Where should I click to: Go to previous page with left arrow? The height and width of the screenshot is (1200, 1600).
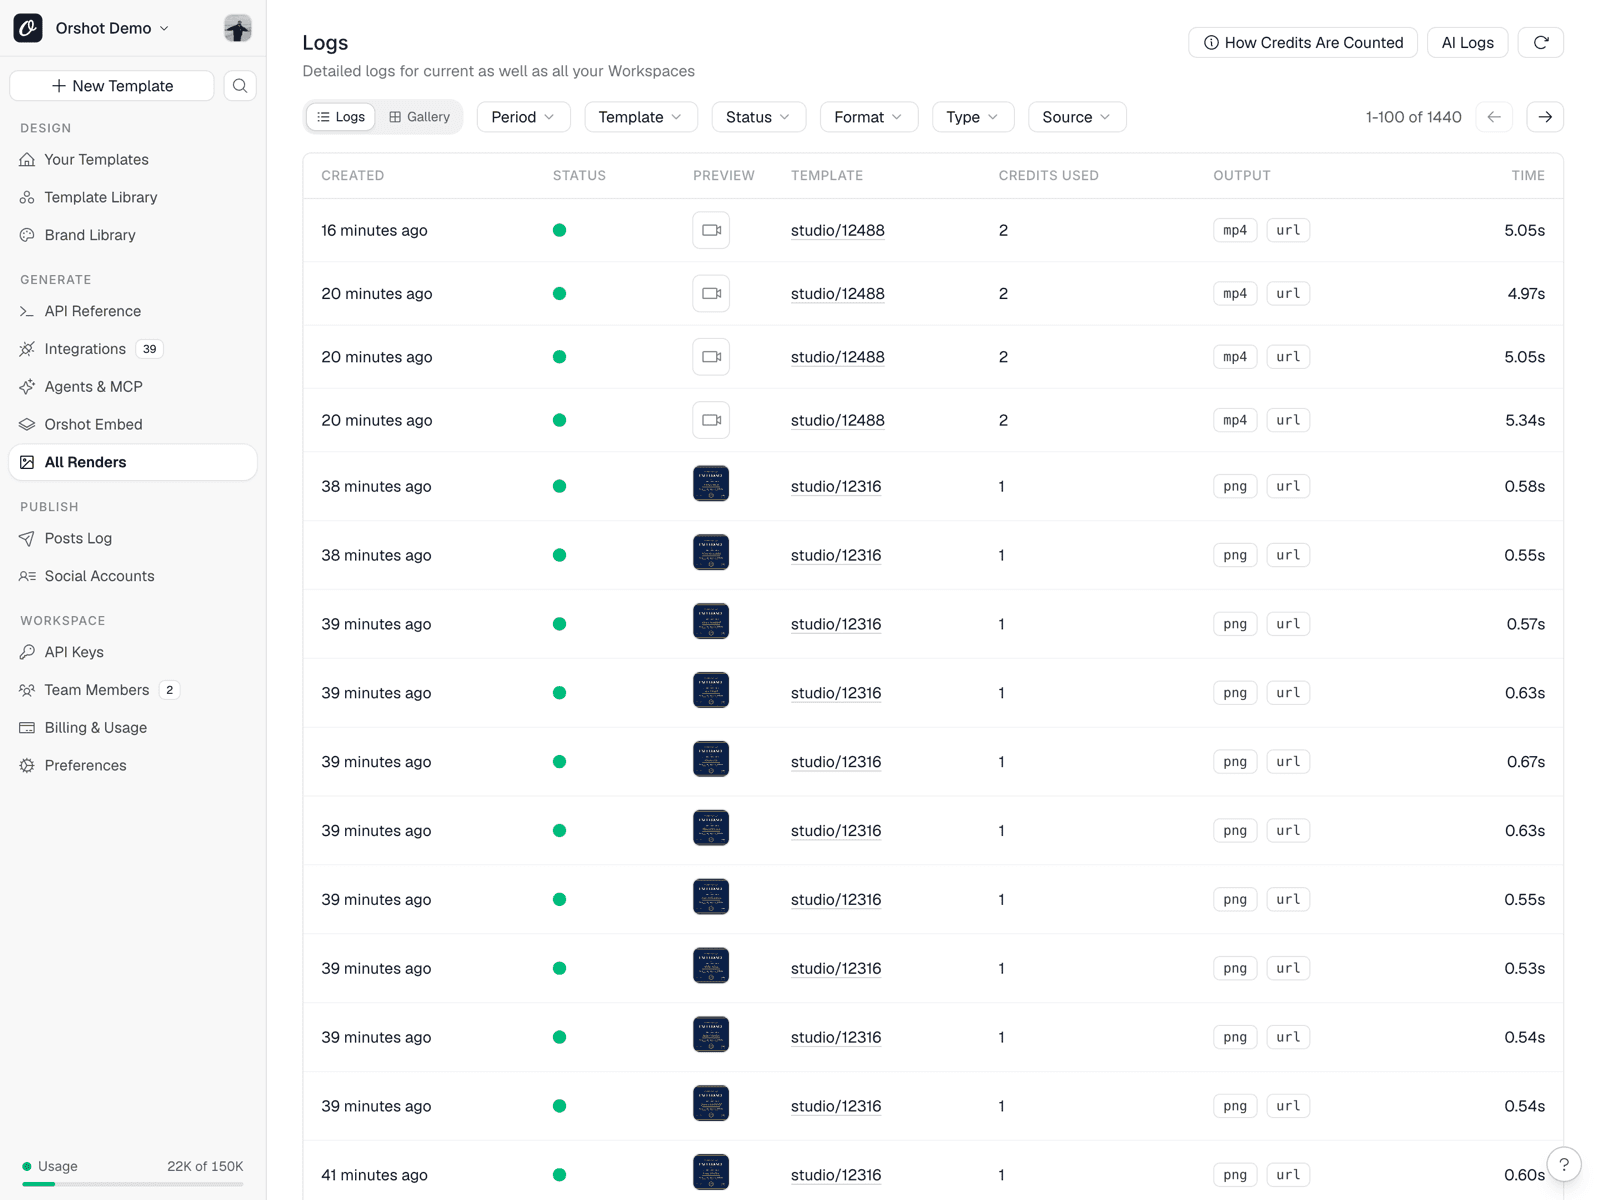(x=1494, y=117)
